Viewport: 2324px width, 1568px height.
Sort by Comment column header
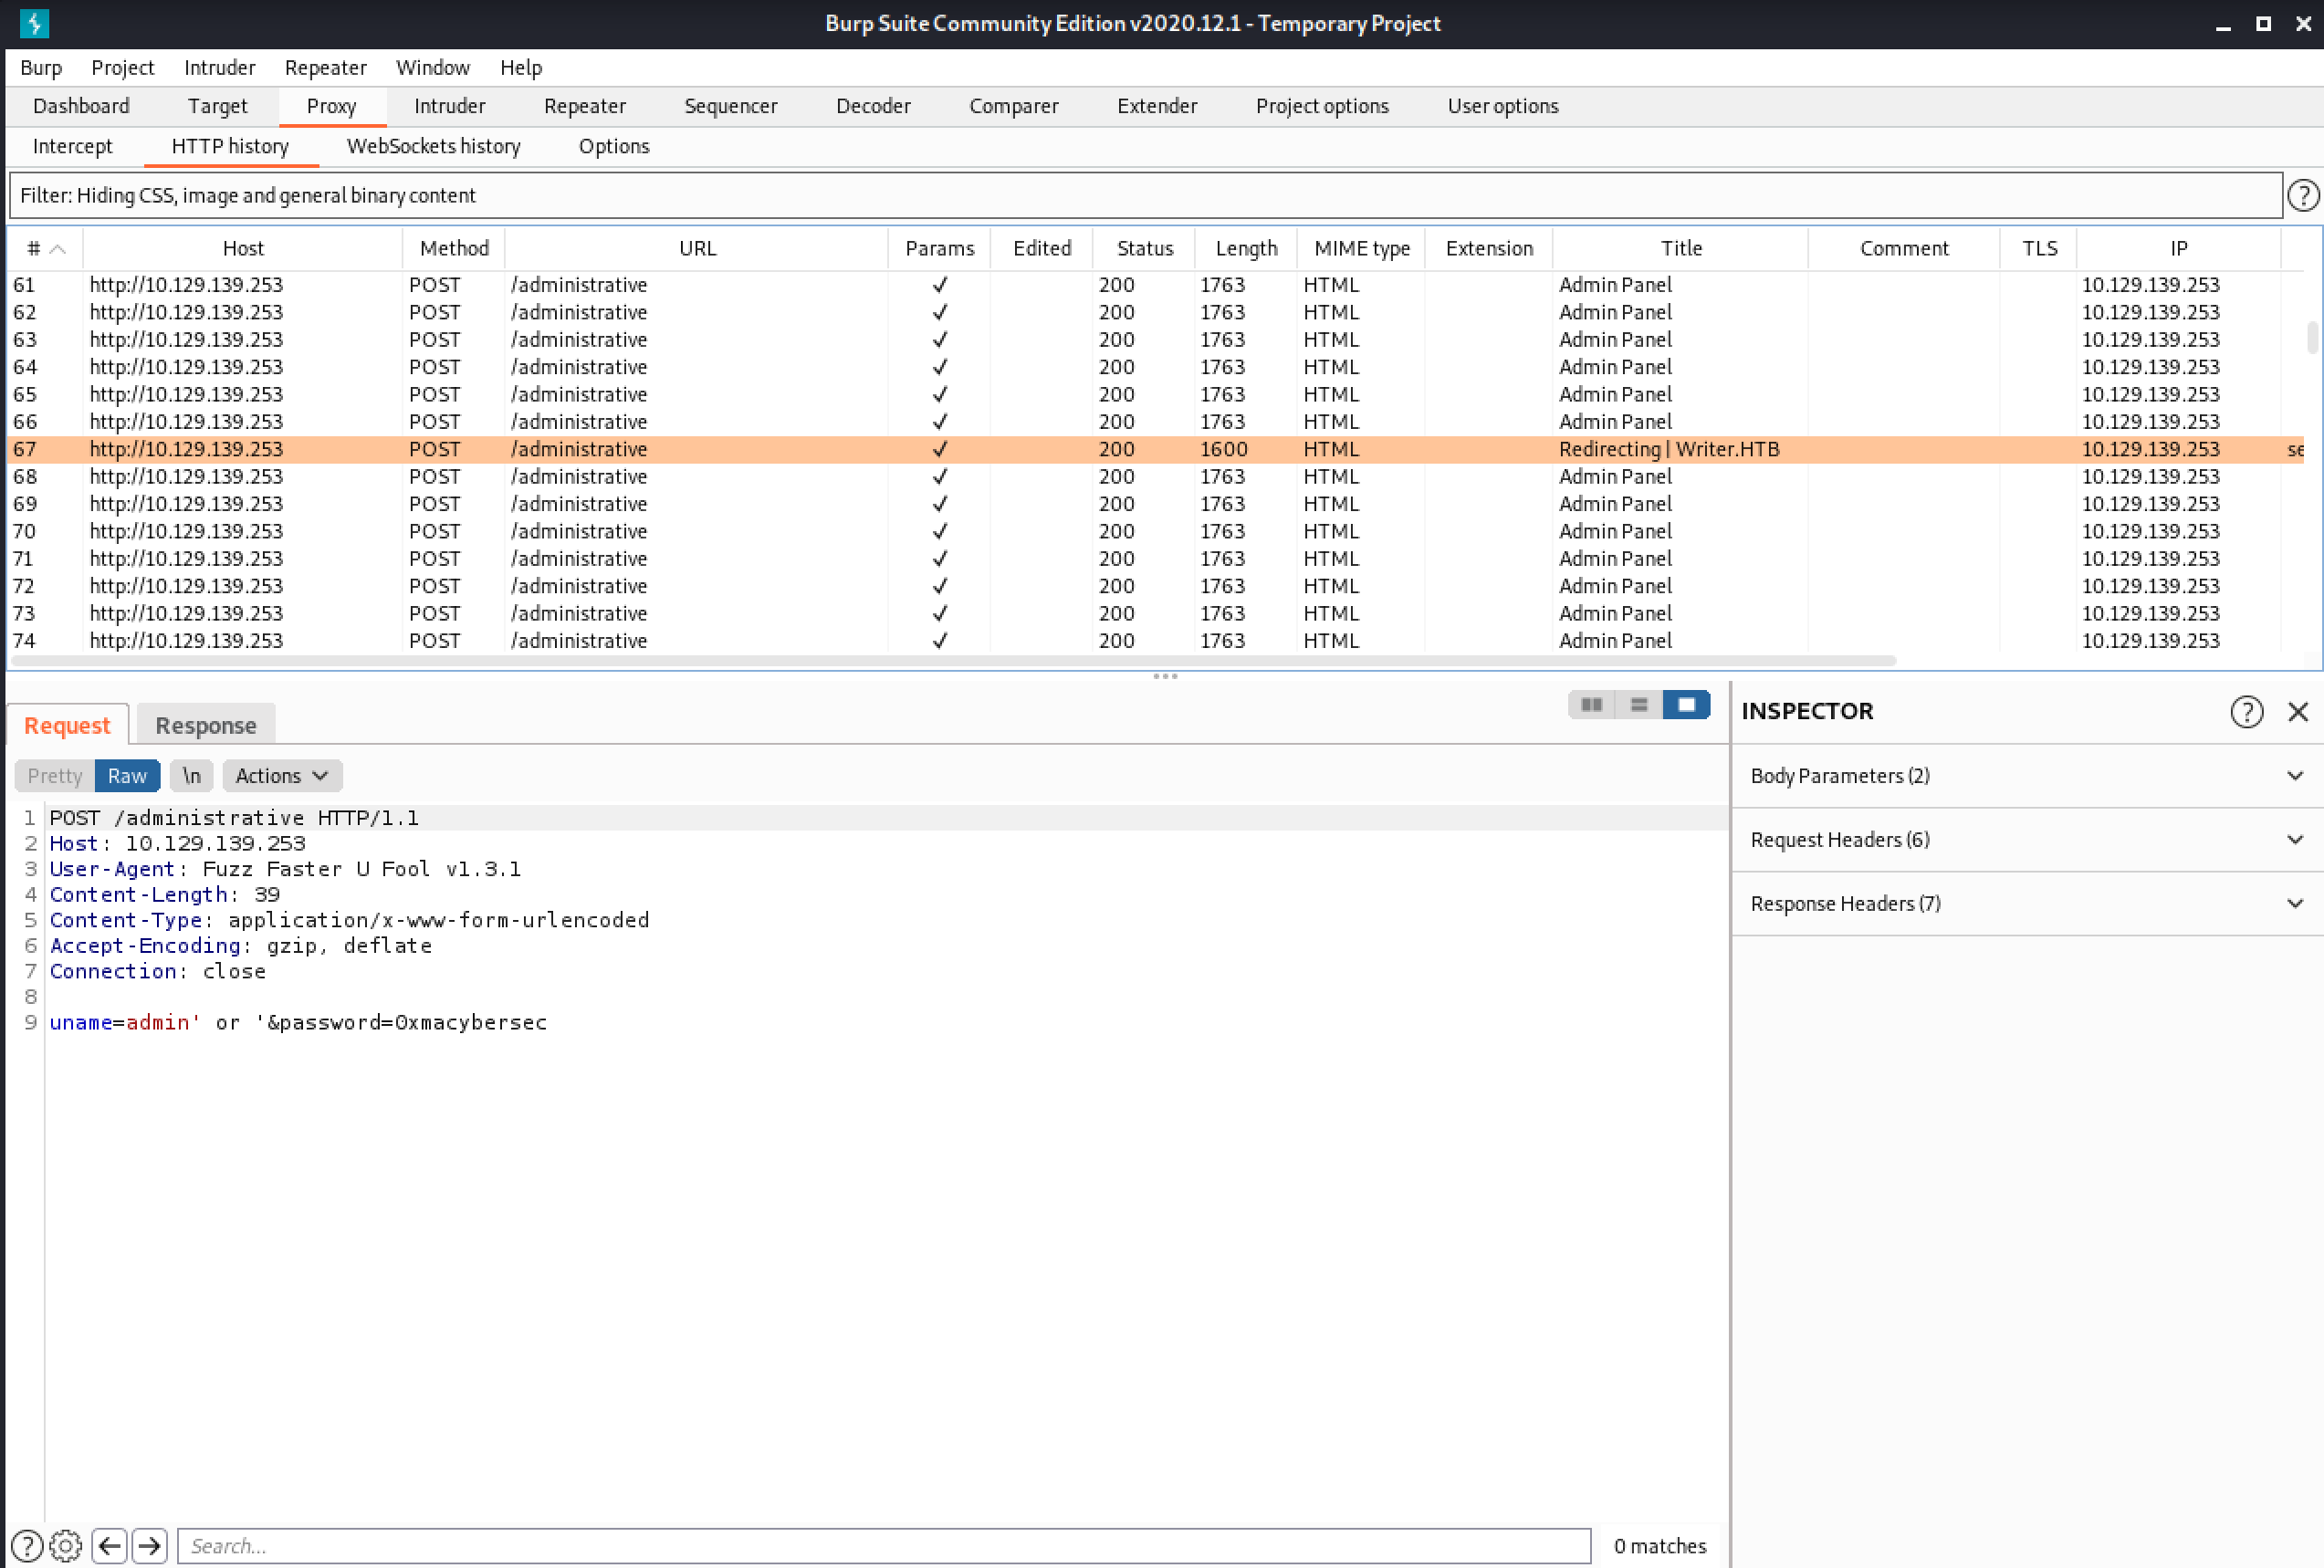(1904, 249)
